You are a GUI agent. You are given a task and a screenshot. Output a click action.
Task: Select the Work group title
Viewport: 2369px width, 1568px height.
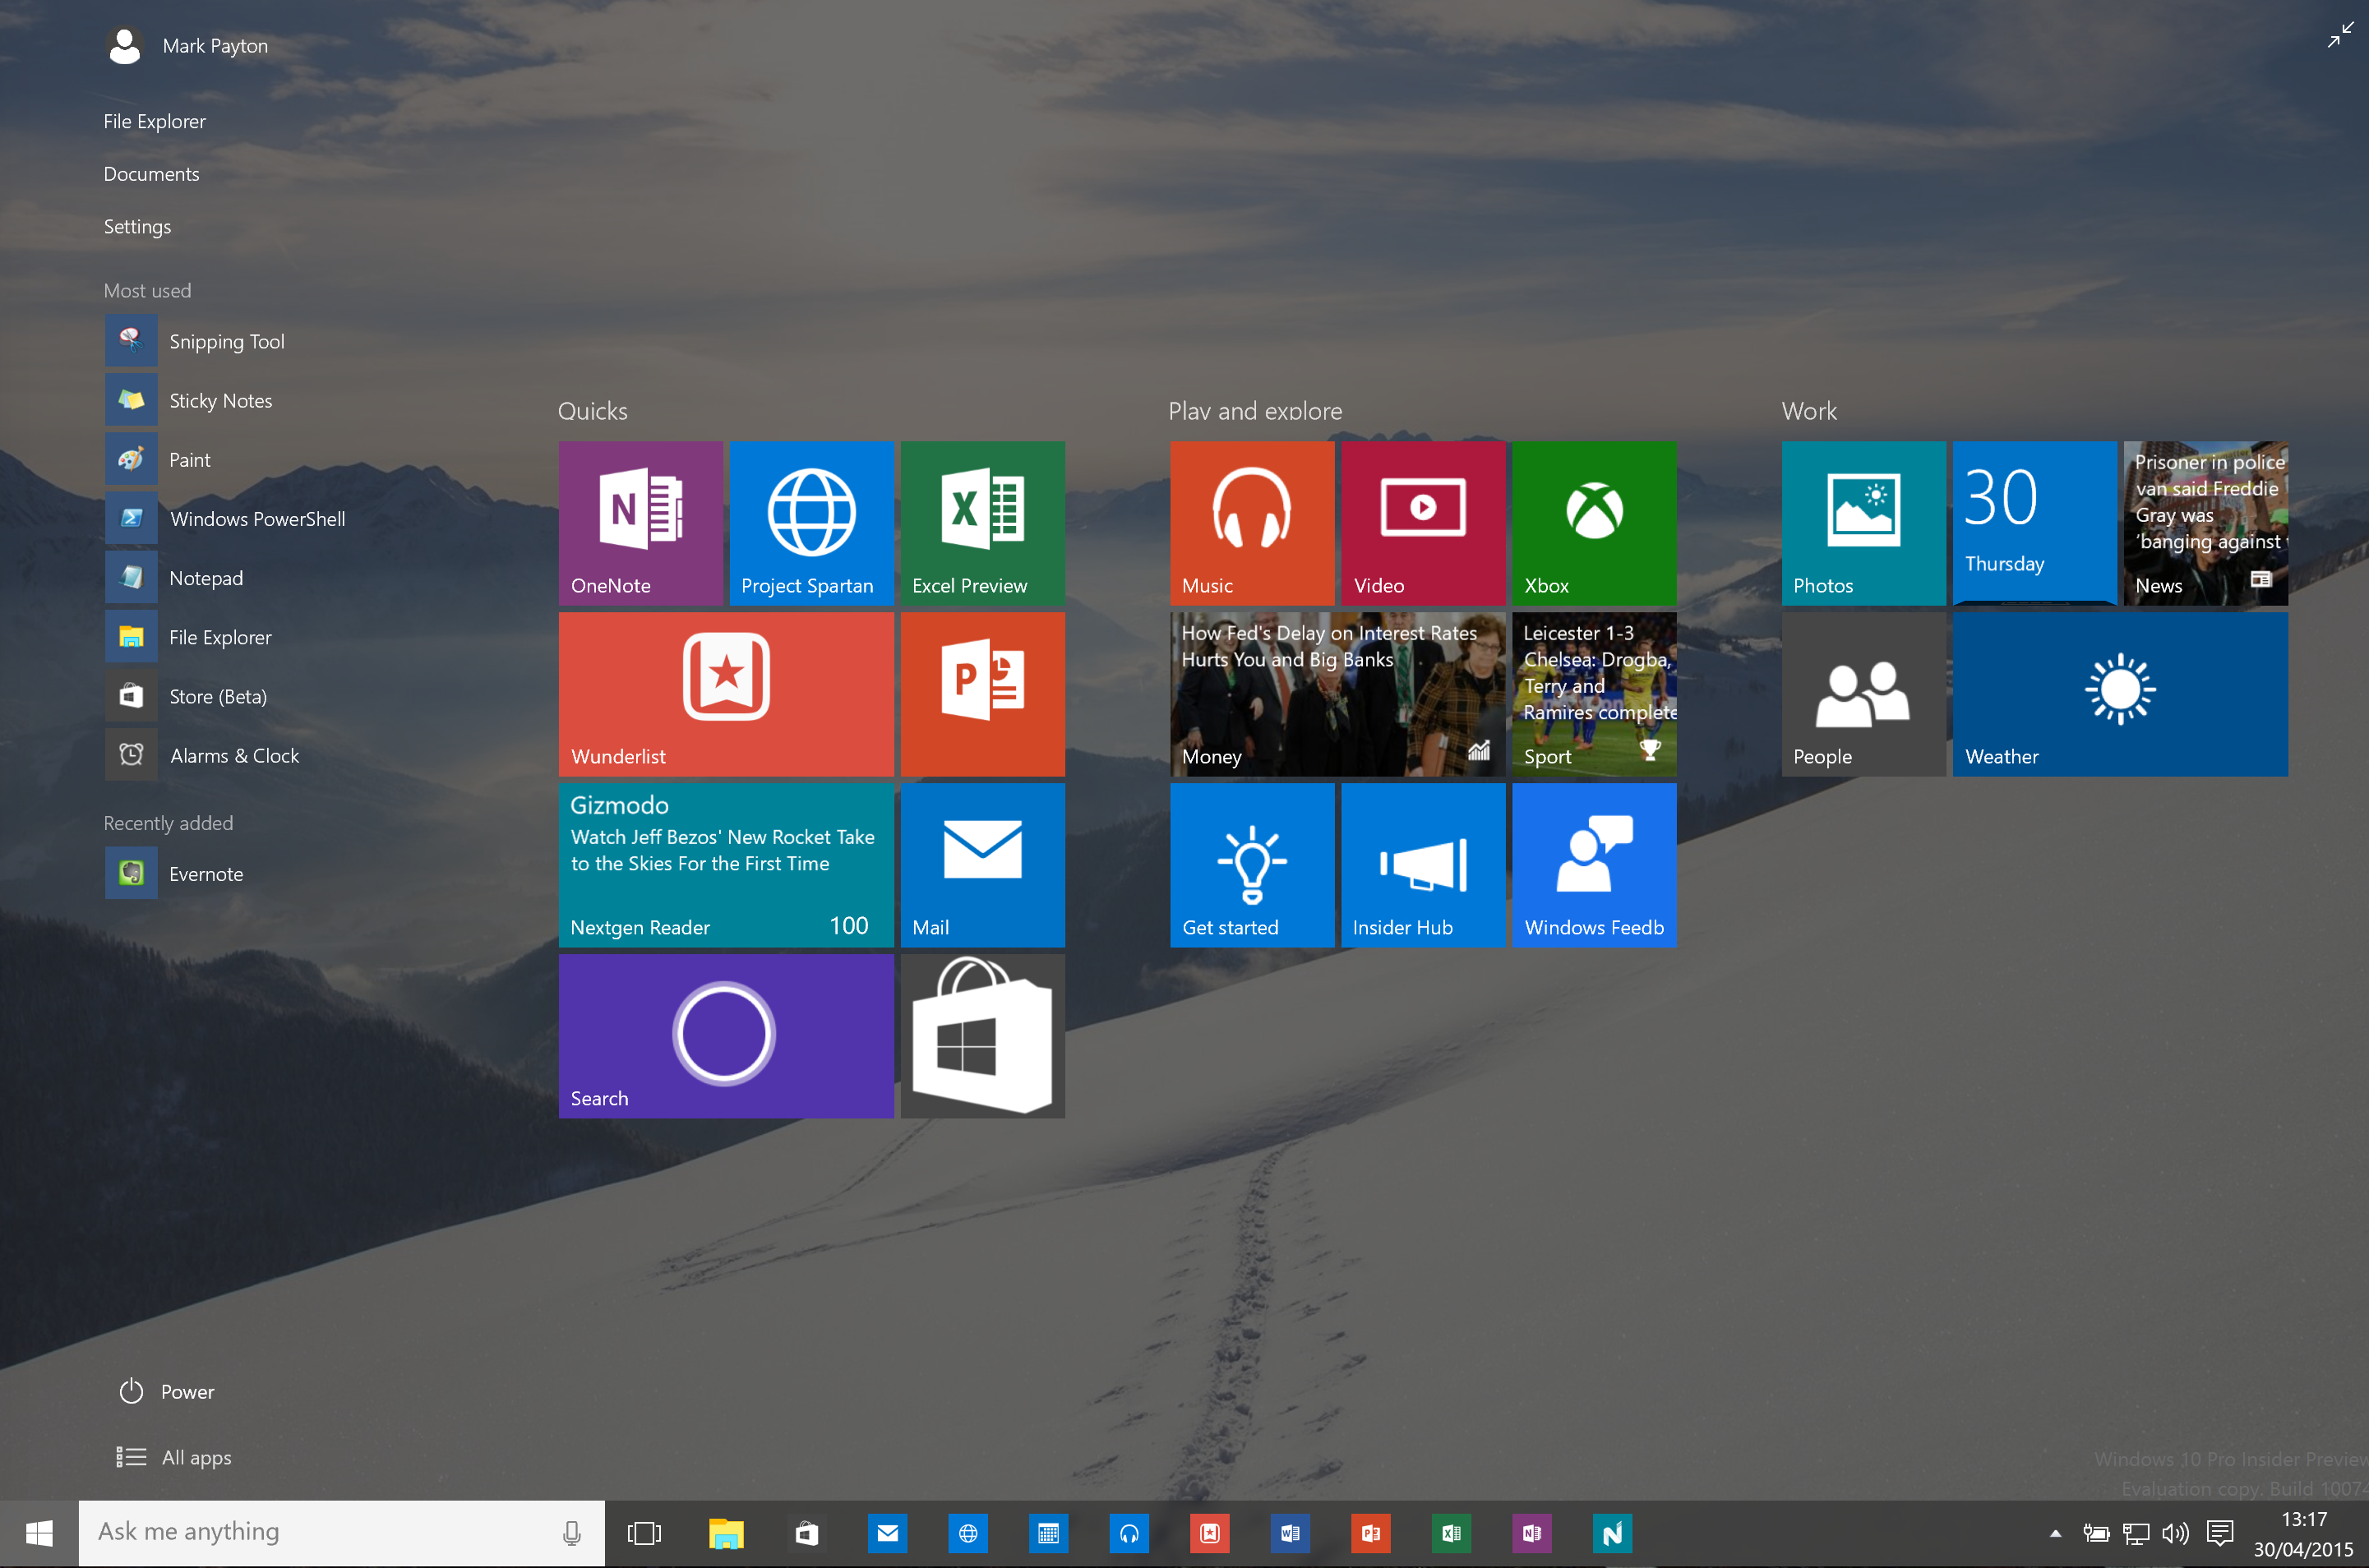point(1809,411)
